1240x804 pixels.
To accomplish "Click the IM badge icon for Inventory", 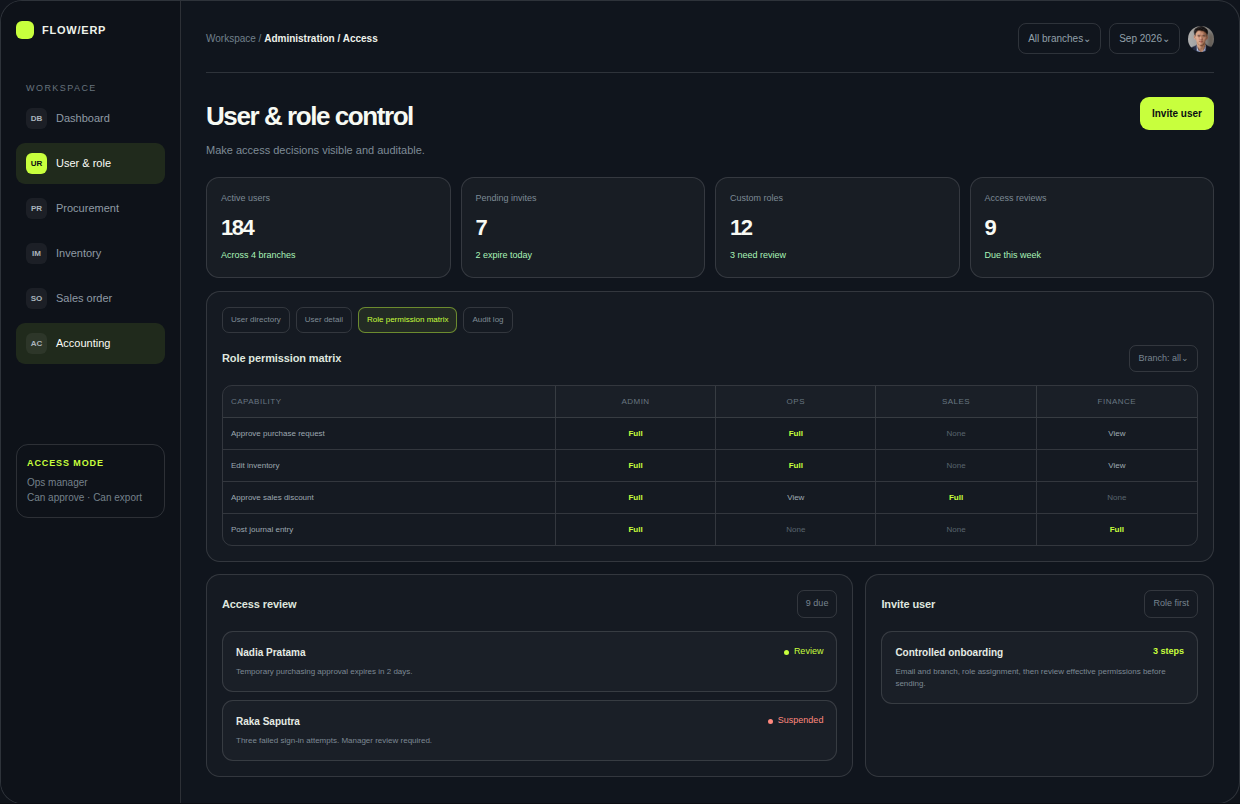I will [36, 253].
